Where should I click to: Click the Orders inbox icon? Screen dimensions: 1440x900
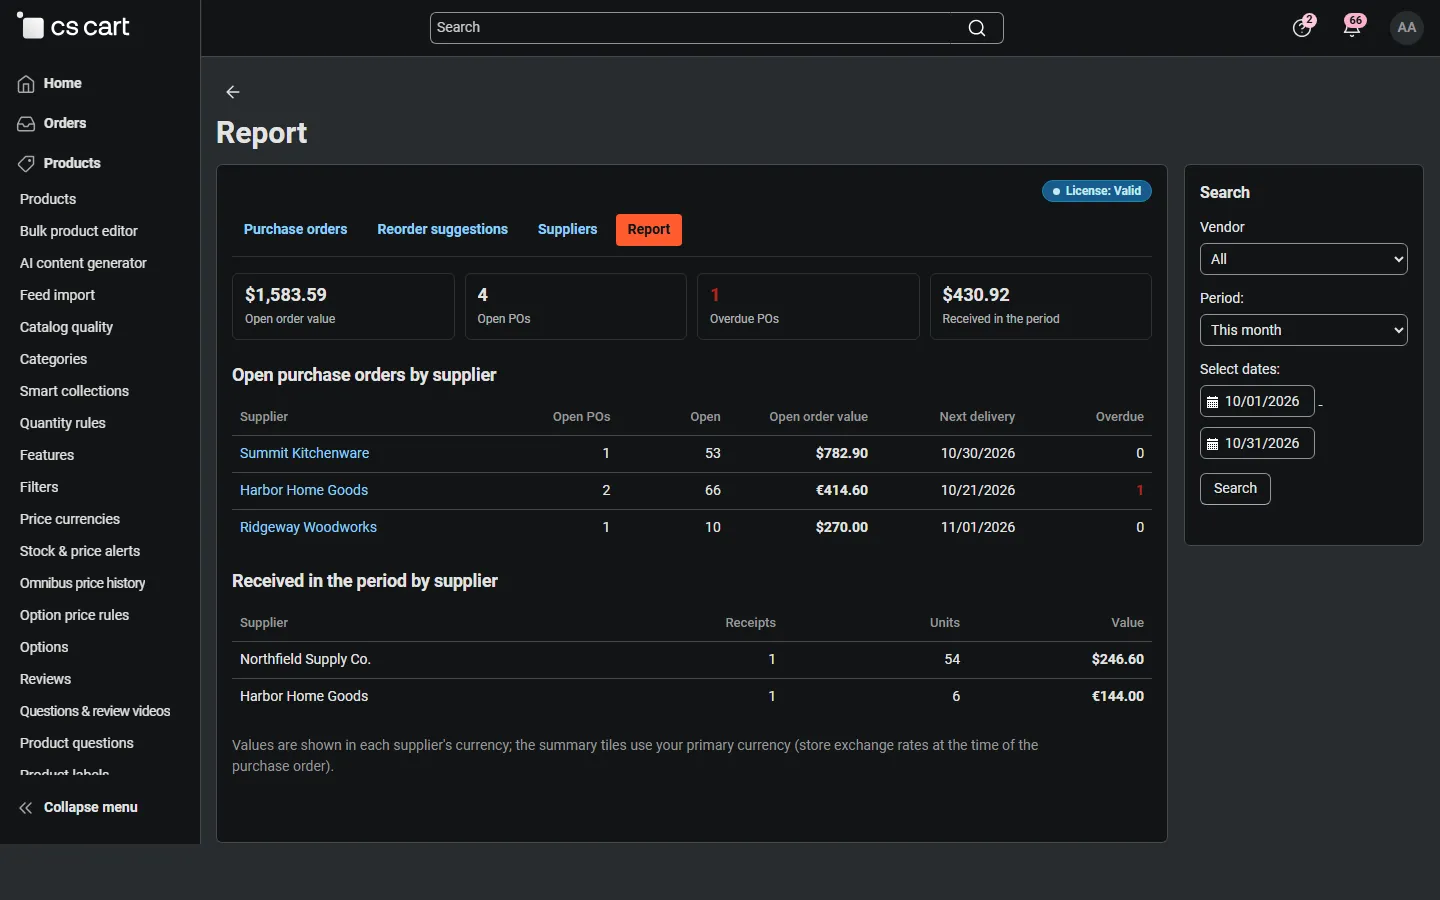pos(26,124)
